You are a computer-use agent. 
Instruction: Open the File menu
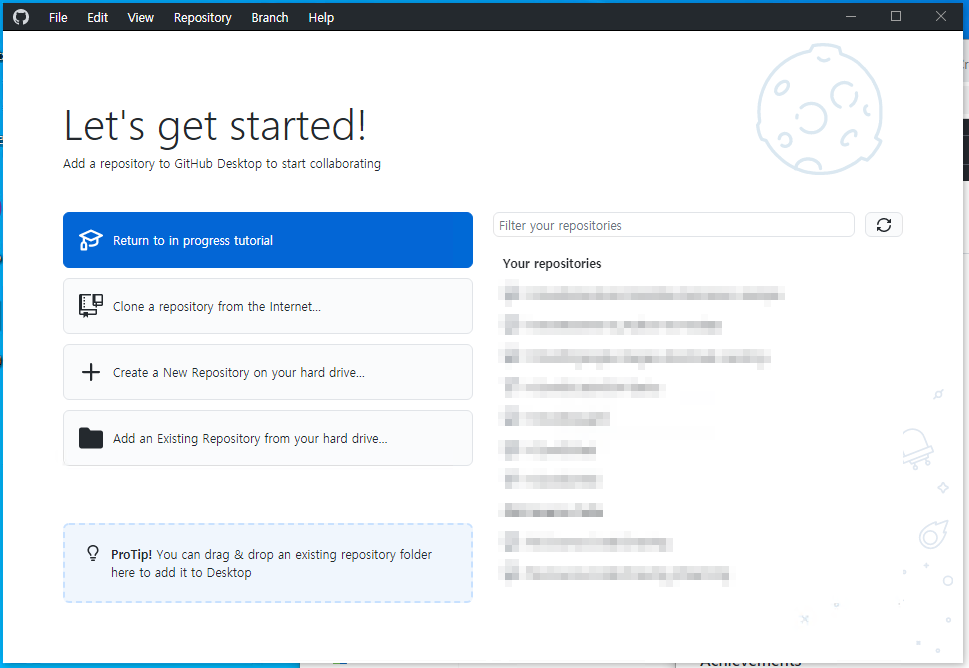tap(58, 17)
